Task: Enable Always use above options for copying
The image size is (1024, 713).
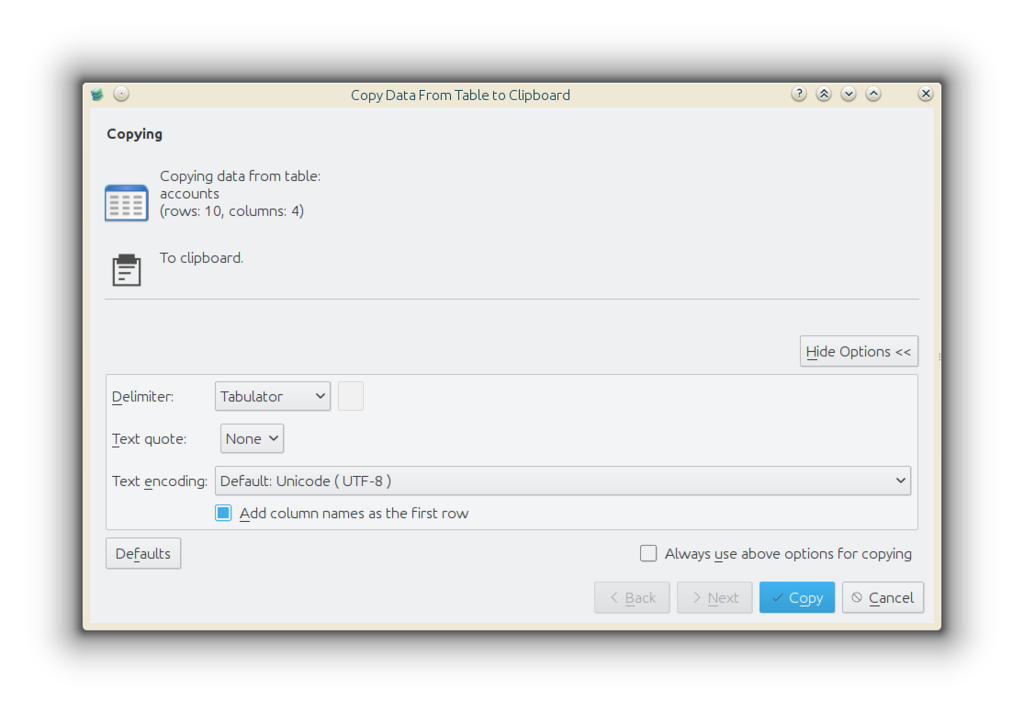Action: (x=648, y=553)
